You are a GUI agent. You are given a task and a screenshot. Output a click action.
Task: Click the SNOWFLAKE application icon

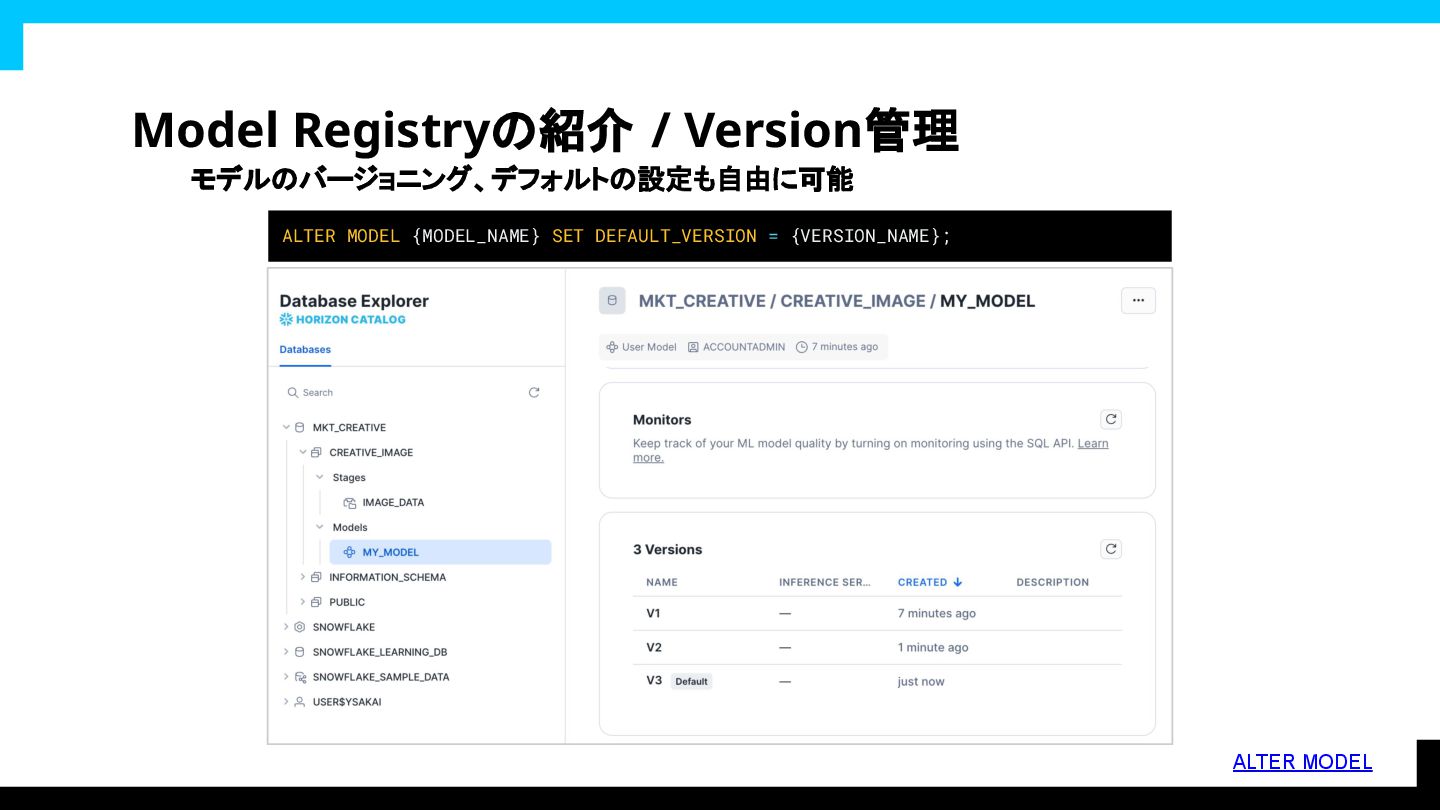[300, 627]
